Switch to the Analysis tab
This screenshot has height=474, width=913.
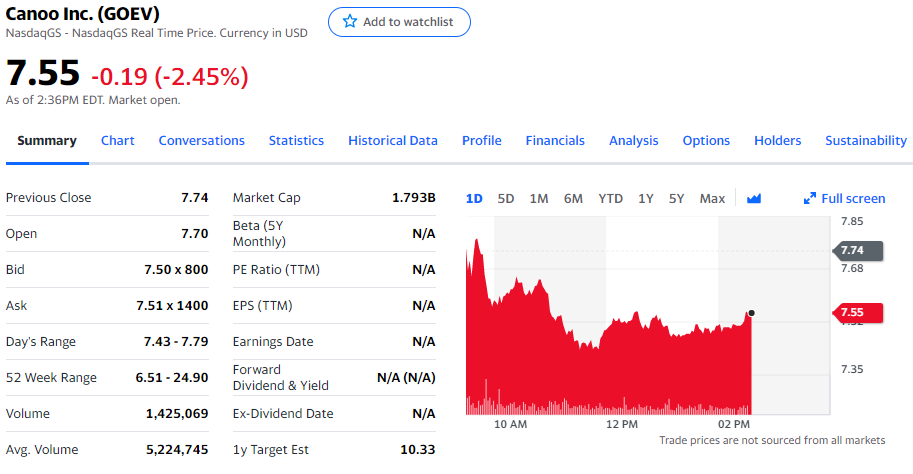[x=634, y=140]
